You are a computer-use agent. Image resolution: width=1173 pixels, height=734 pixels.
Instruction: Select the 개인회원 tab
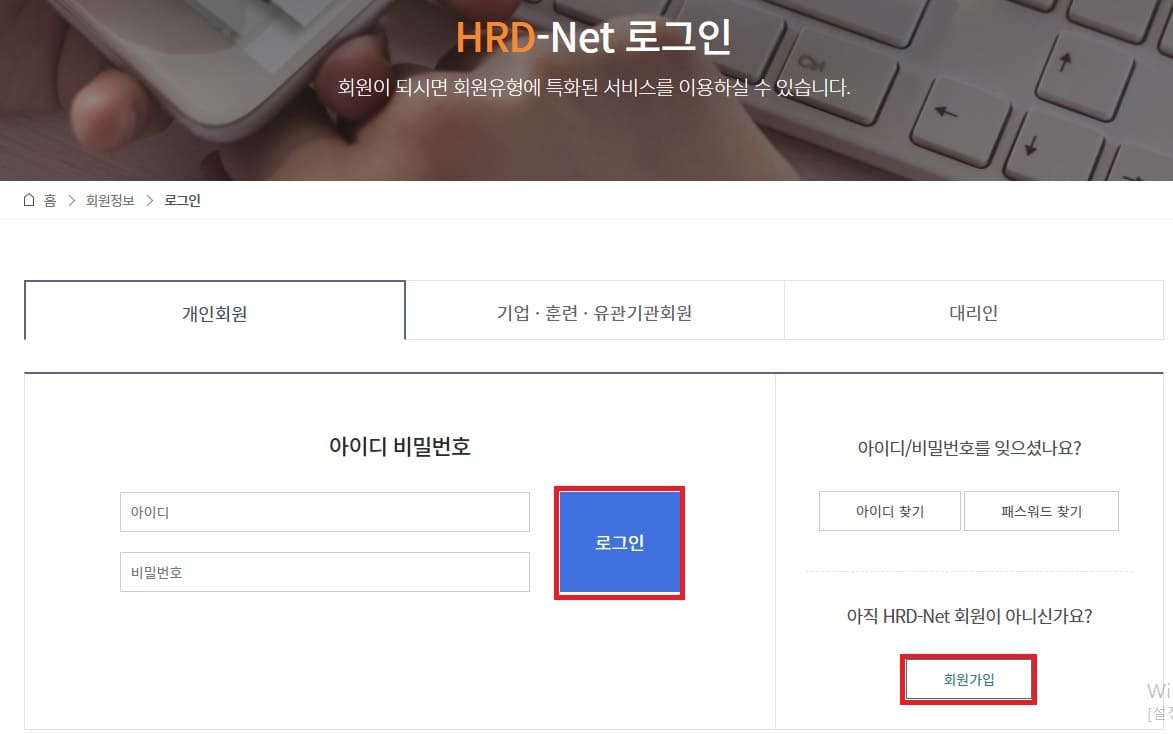point(215,311)
